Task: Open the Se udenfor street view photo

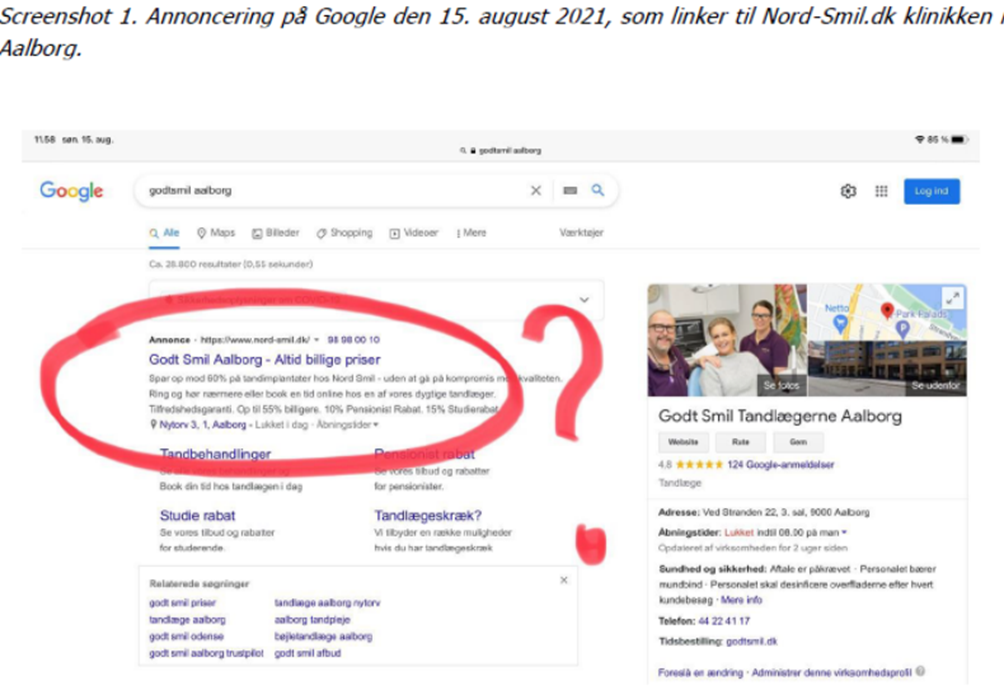Action: [887, 369]
